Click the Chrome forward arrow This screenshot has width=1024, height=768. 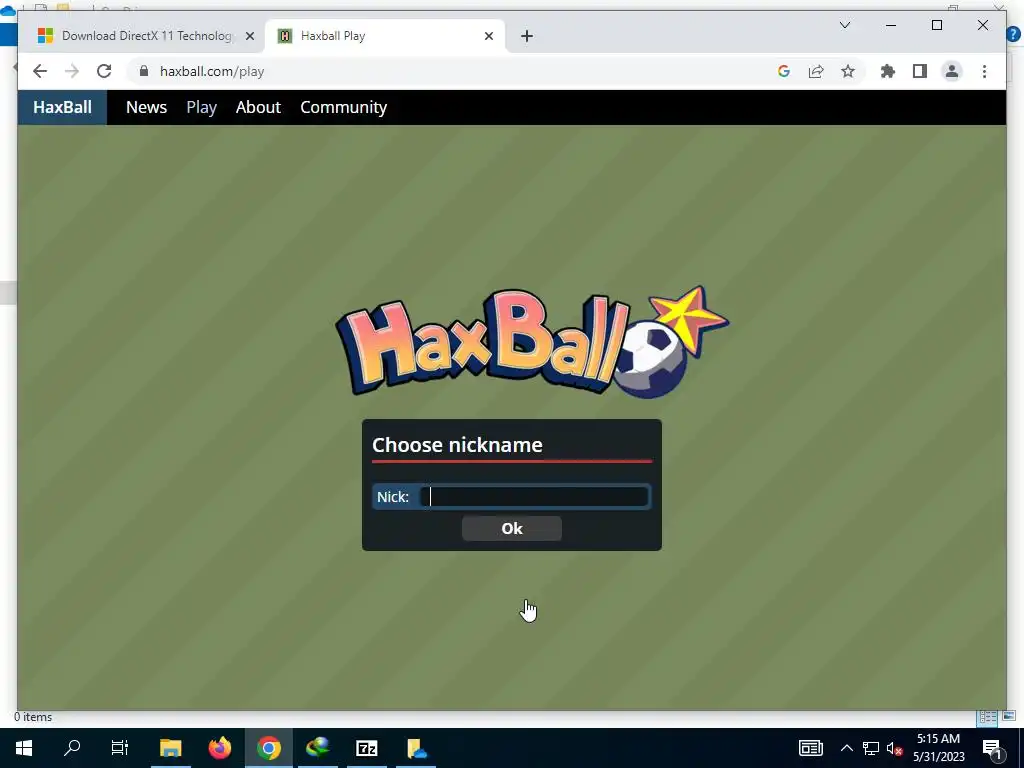pos(72,71)
